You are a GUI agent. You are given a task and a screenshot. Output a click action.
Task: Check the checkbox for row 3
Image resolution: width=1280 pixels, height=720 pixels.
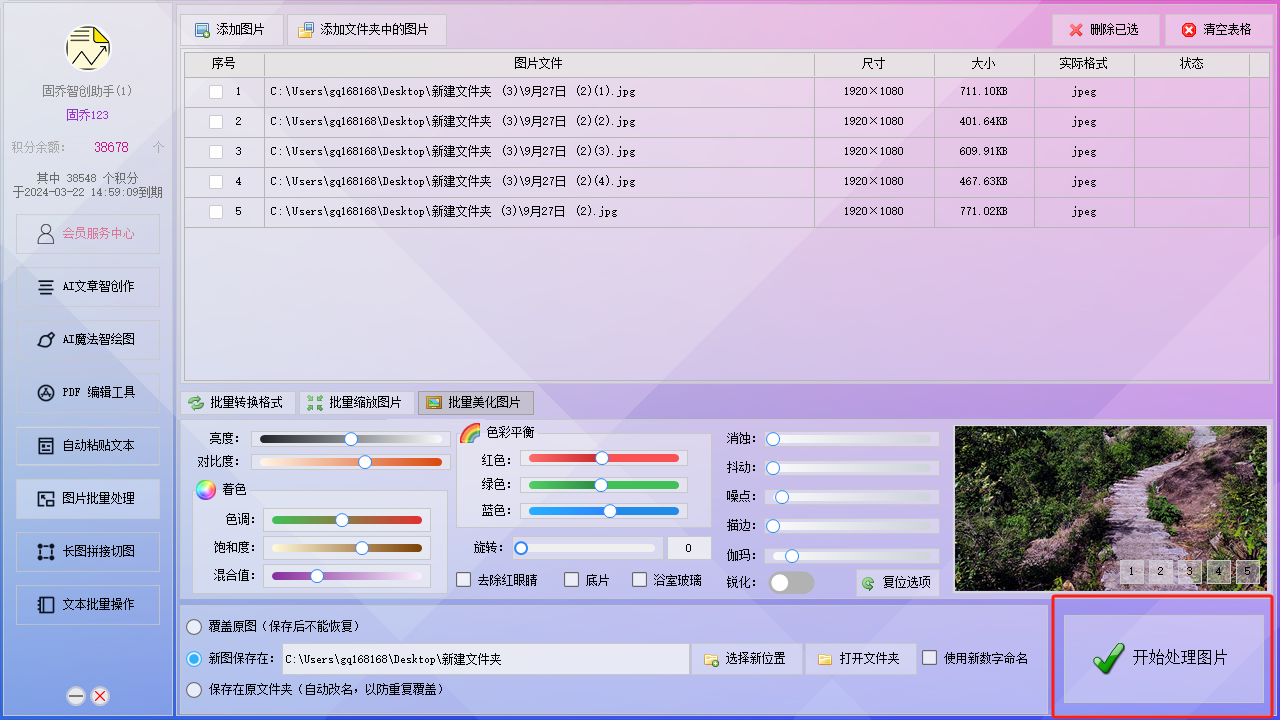coord(216,152)
